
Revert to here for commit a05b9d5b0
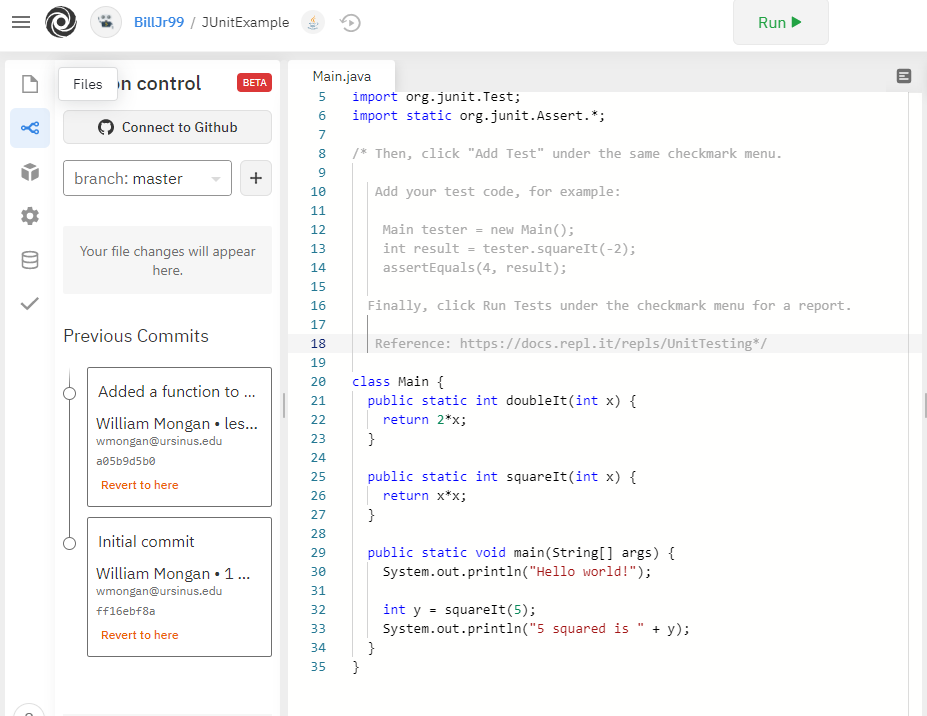pyautogui.click(x=140, y=485)
